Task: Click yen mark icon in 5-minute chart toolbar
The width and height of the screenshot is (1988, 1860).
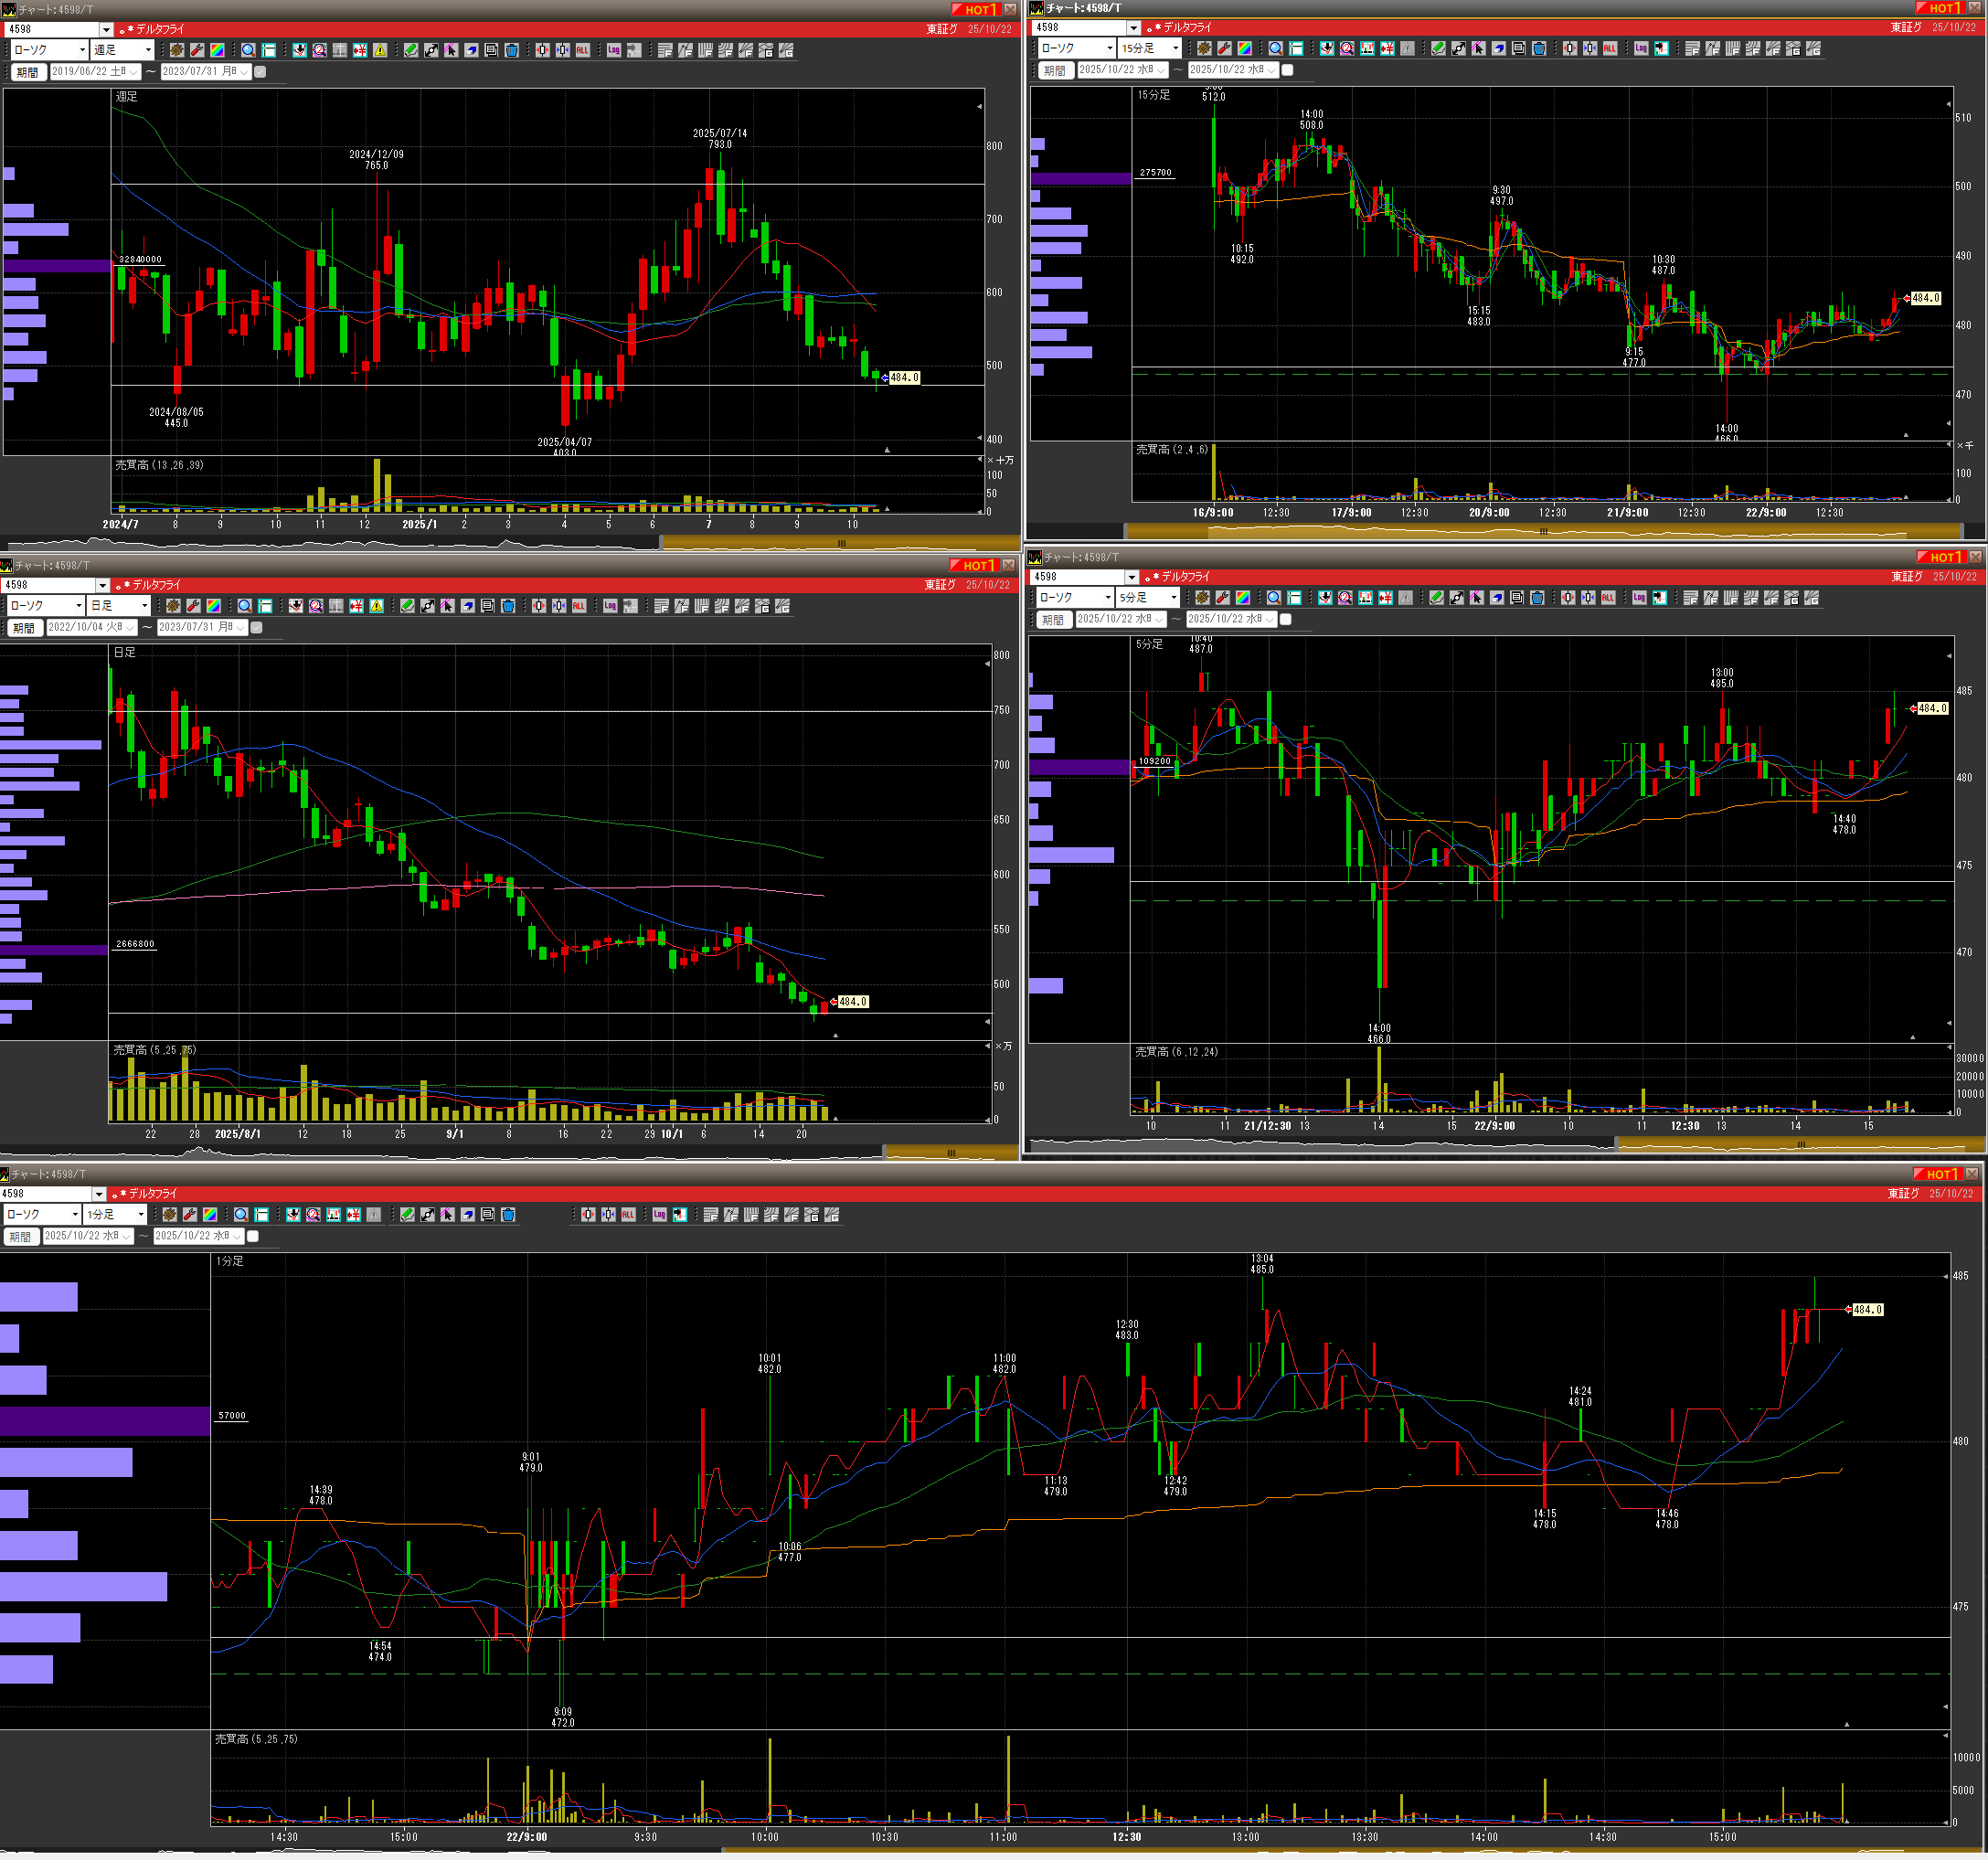Action: (1385, 597)
